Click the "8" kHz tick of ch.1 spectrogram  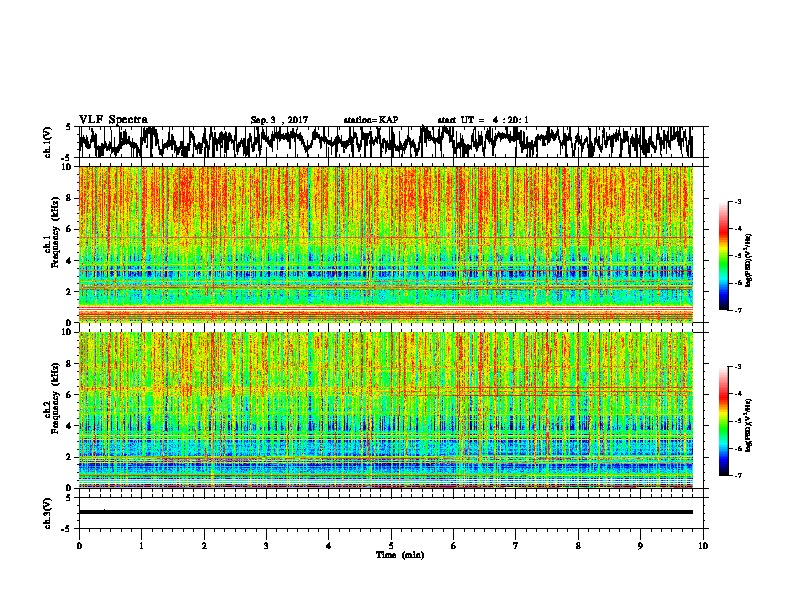point(71,198)
